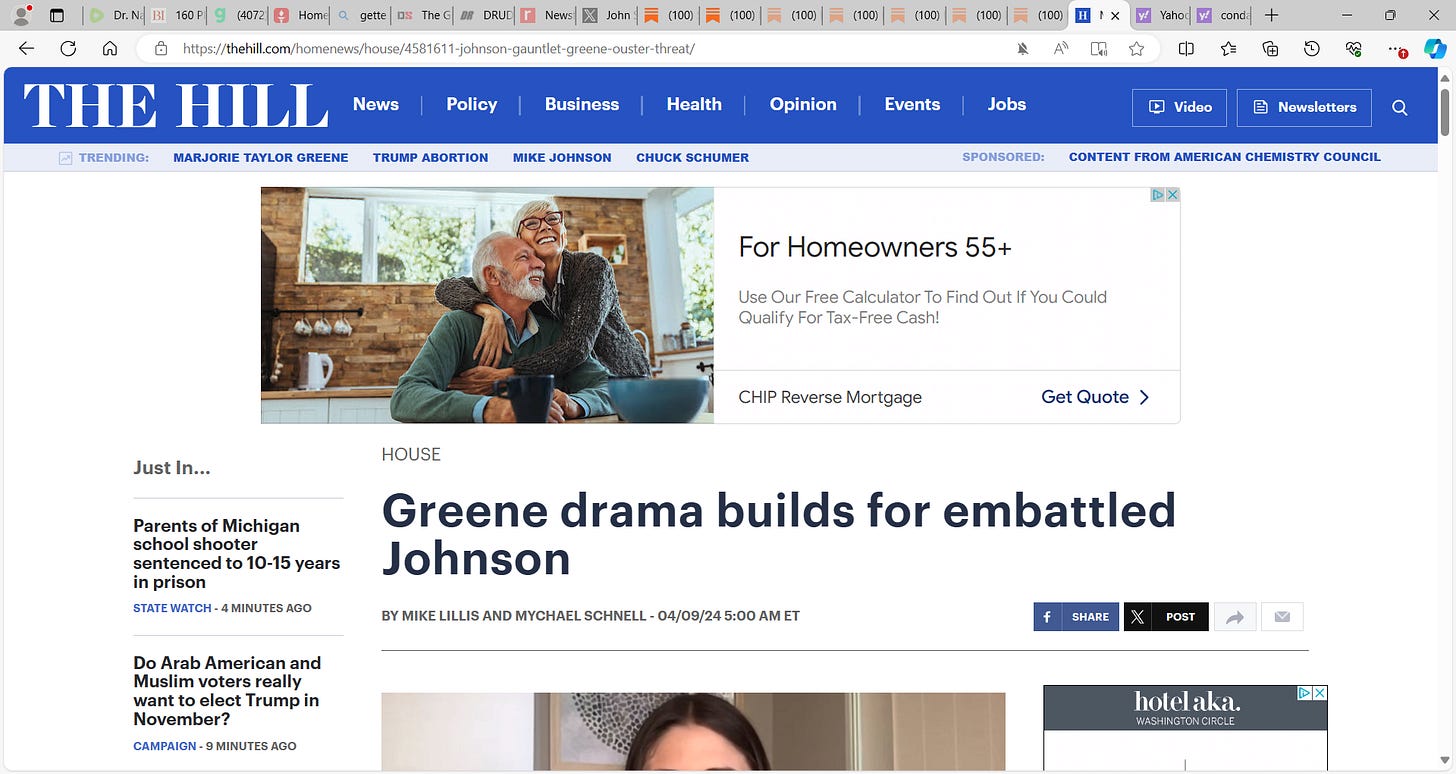Switch to the John X browser tab

click(x=608, y=15)
